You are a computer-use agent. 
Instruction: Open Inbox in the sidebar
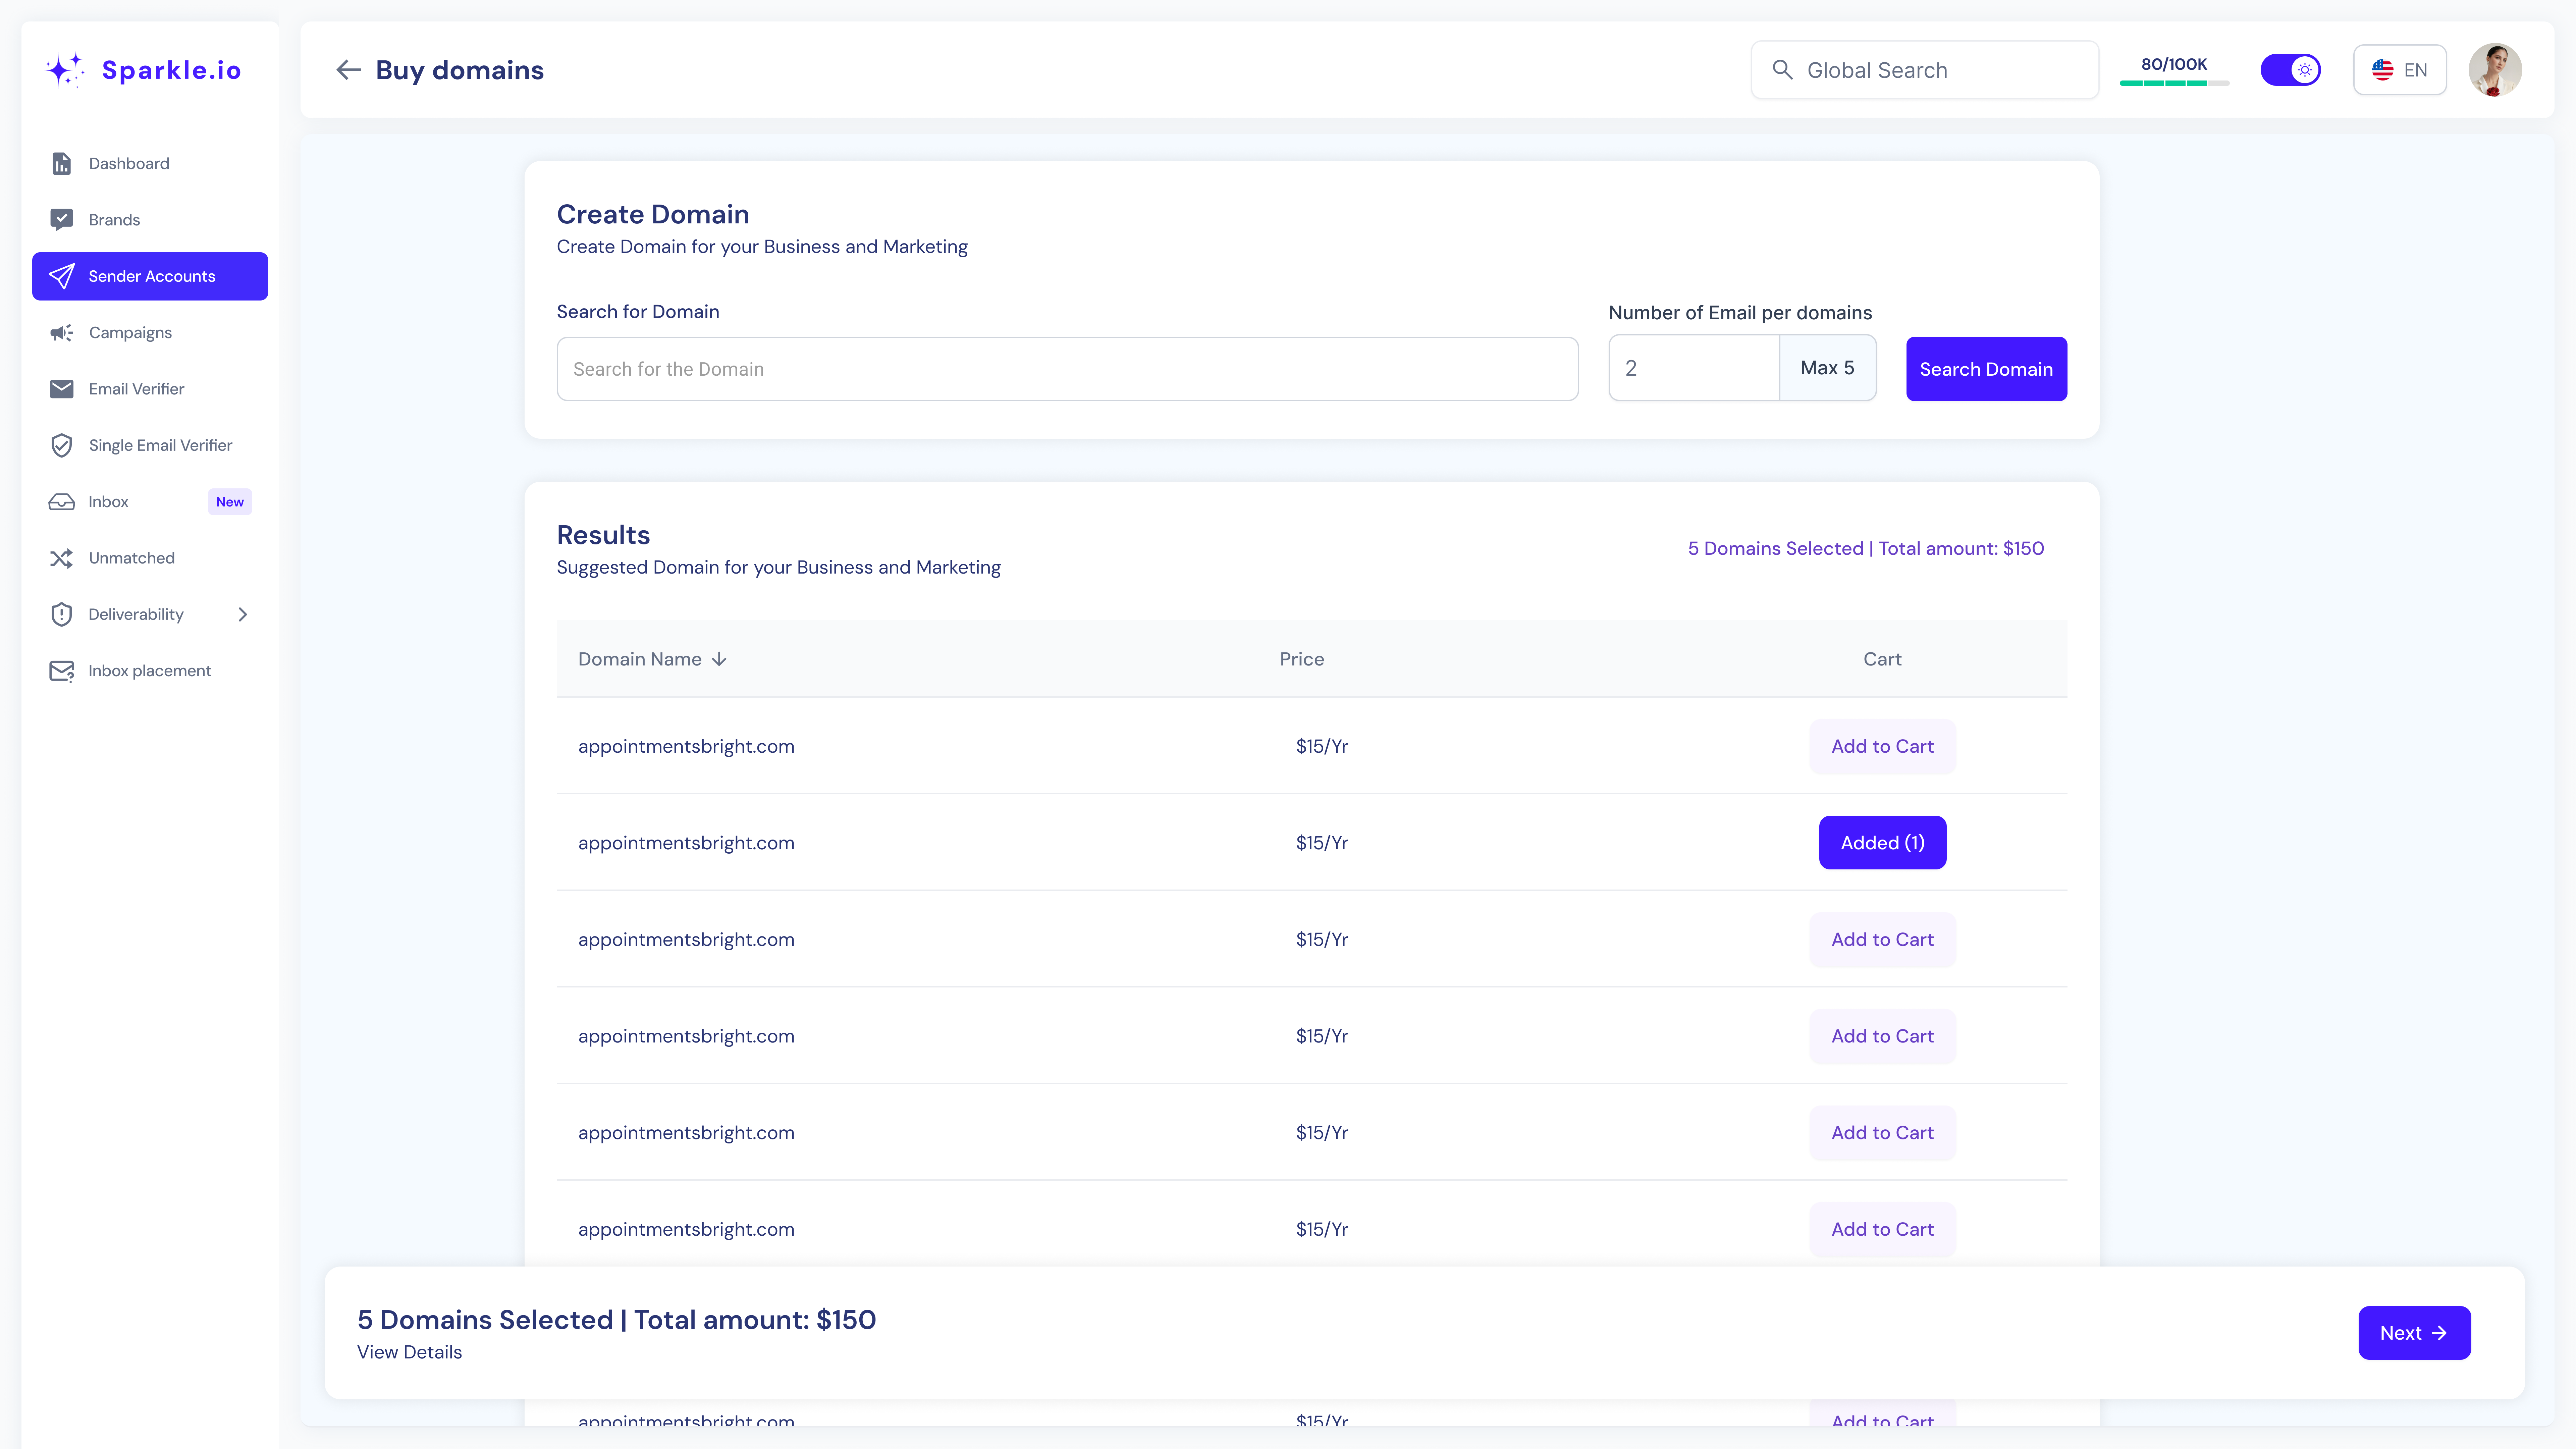(x=108, y=502)
